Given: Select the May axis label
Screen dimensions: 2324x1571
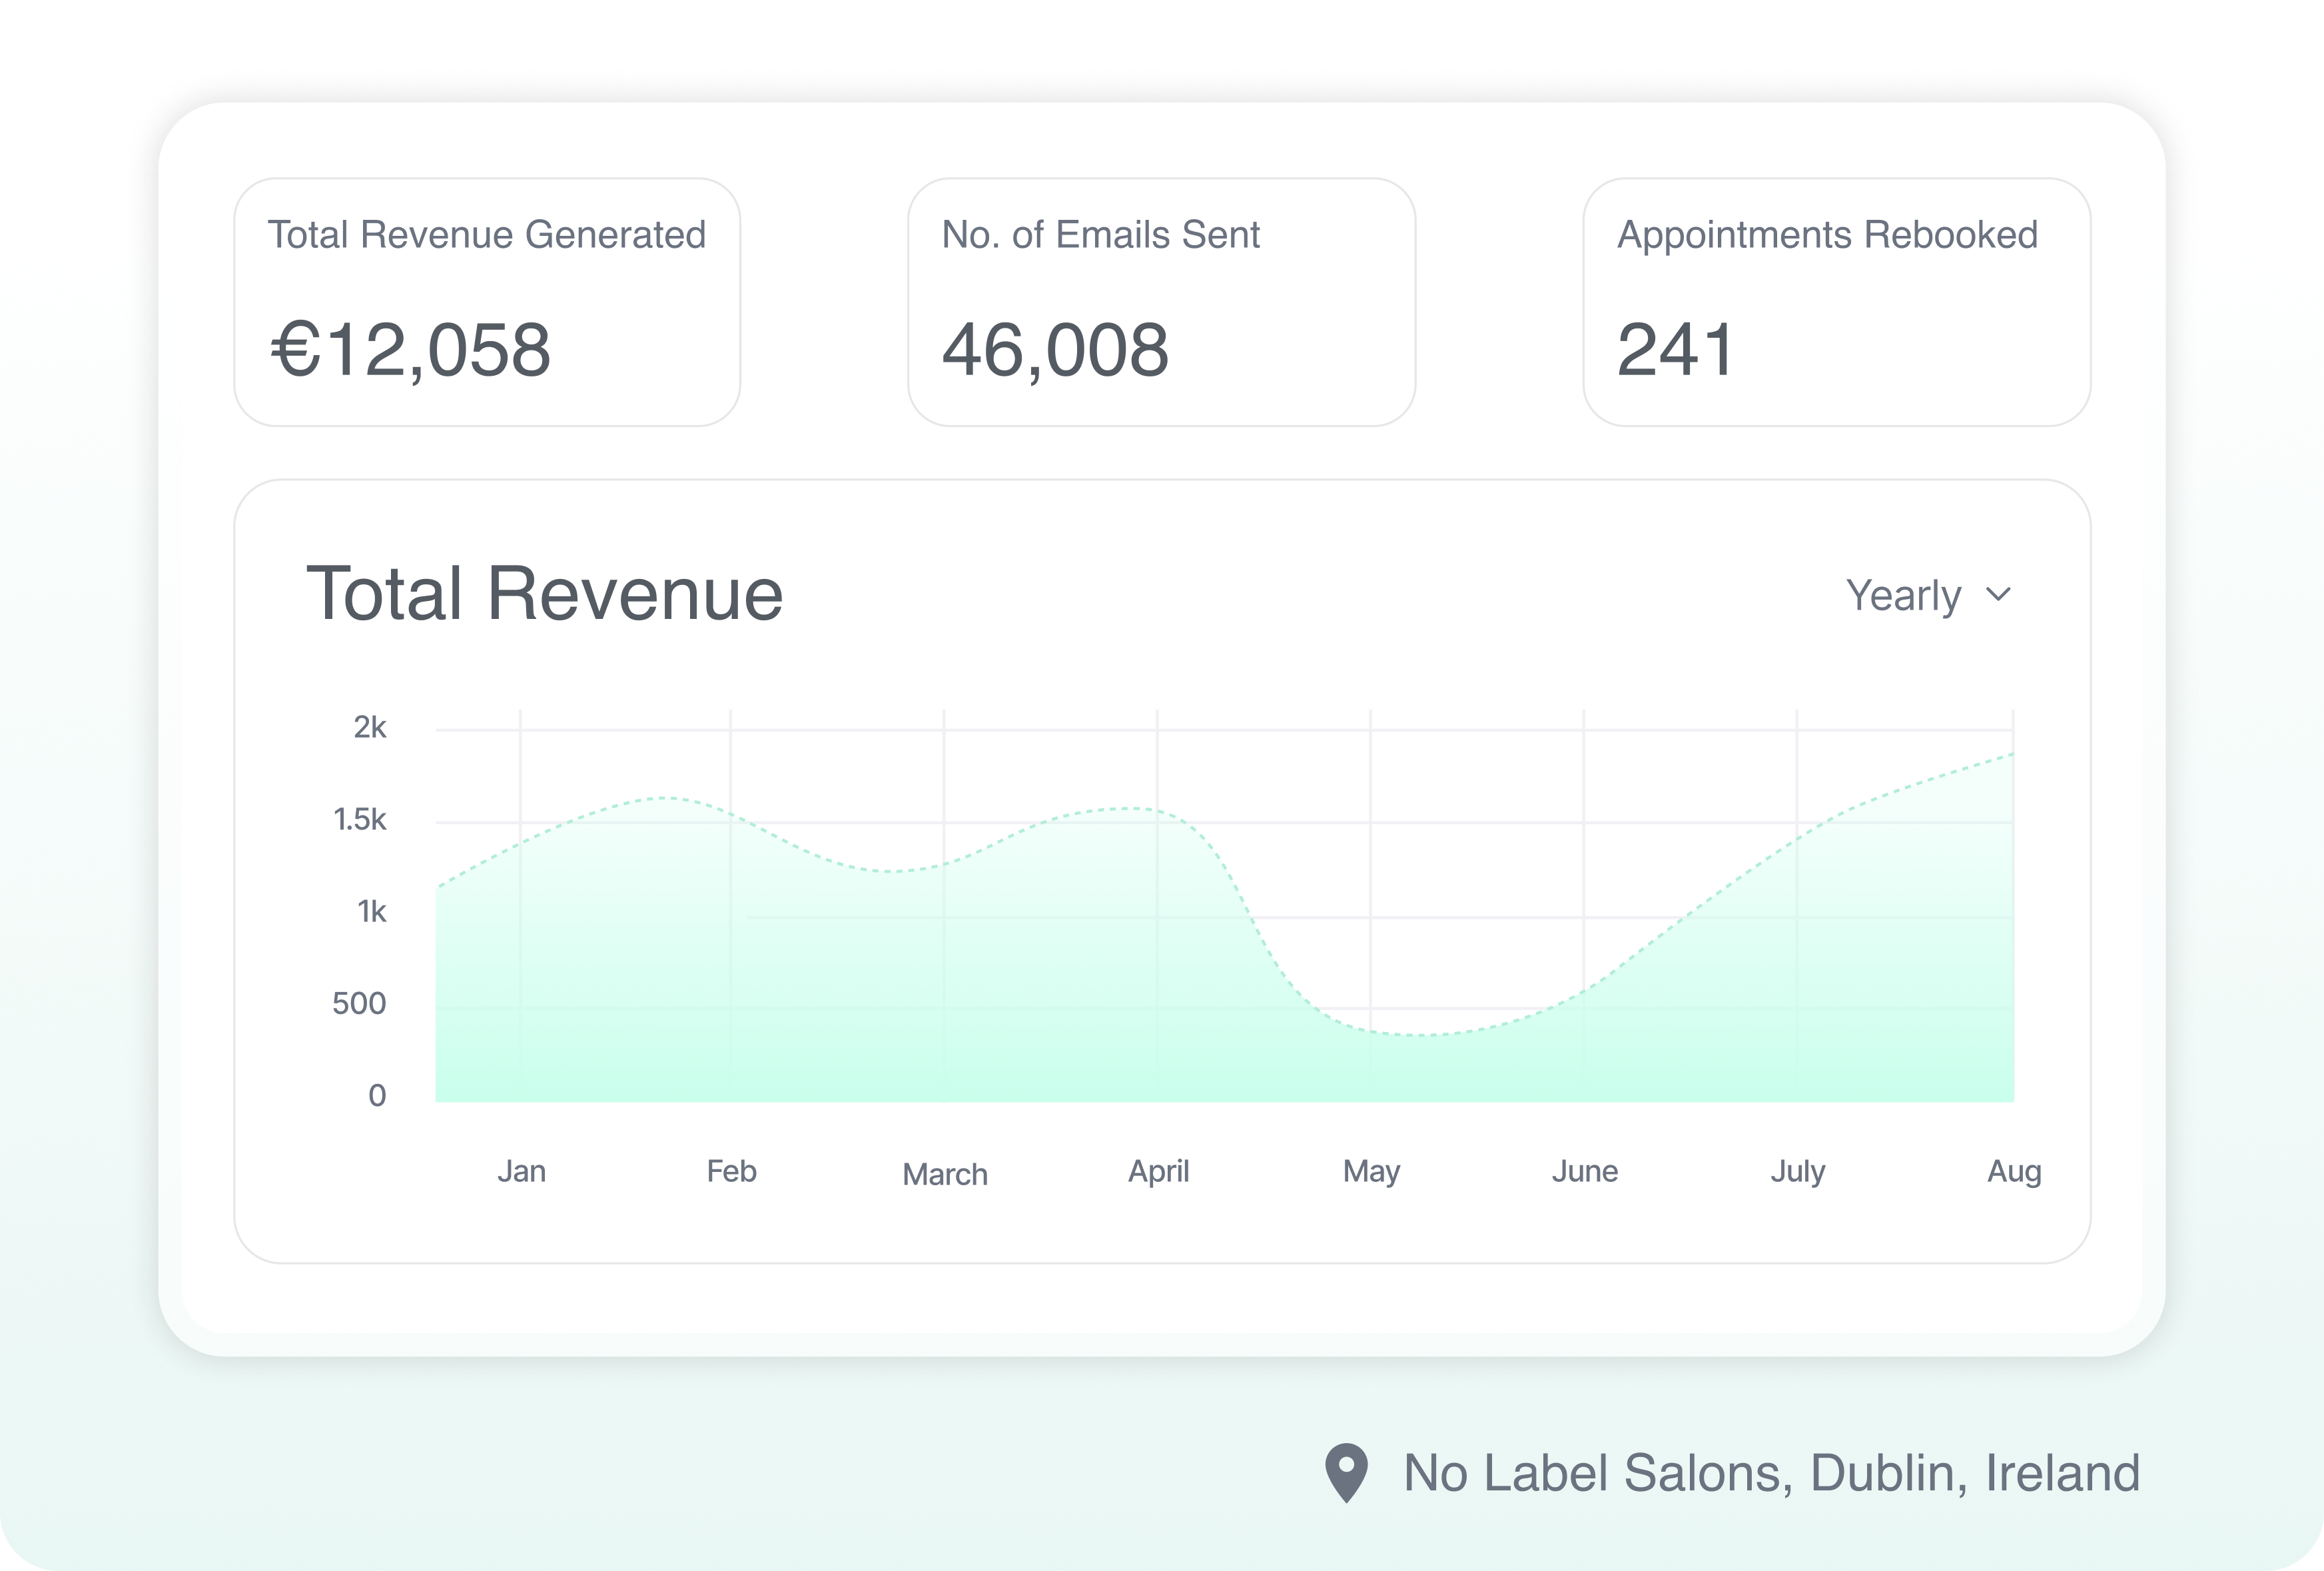Looking at the screenshot, I should tap(1371, 1171).
